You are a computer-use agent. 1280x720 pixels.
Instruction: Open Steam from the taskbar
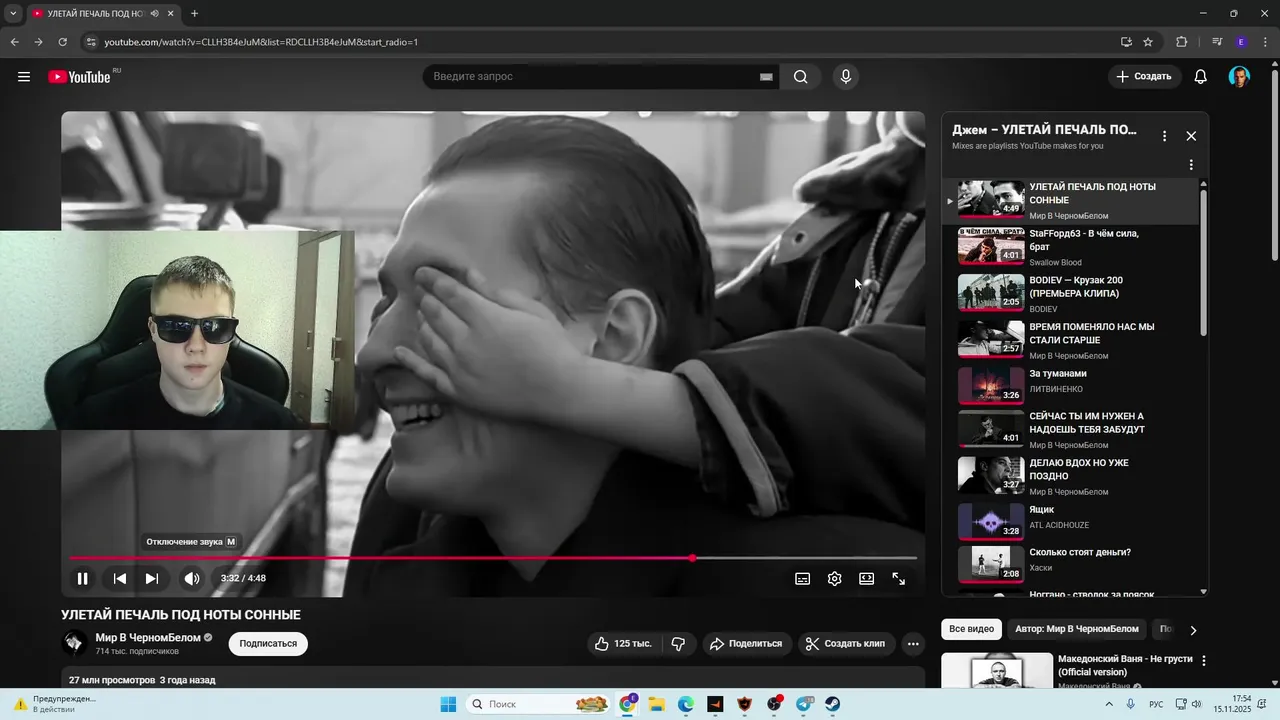pyautogui.click(x=833, y=704)
